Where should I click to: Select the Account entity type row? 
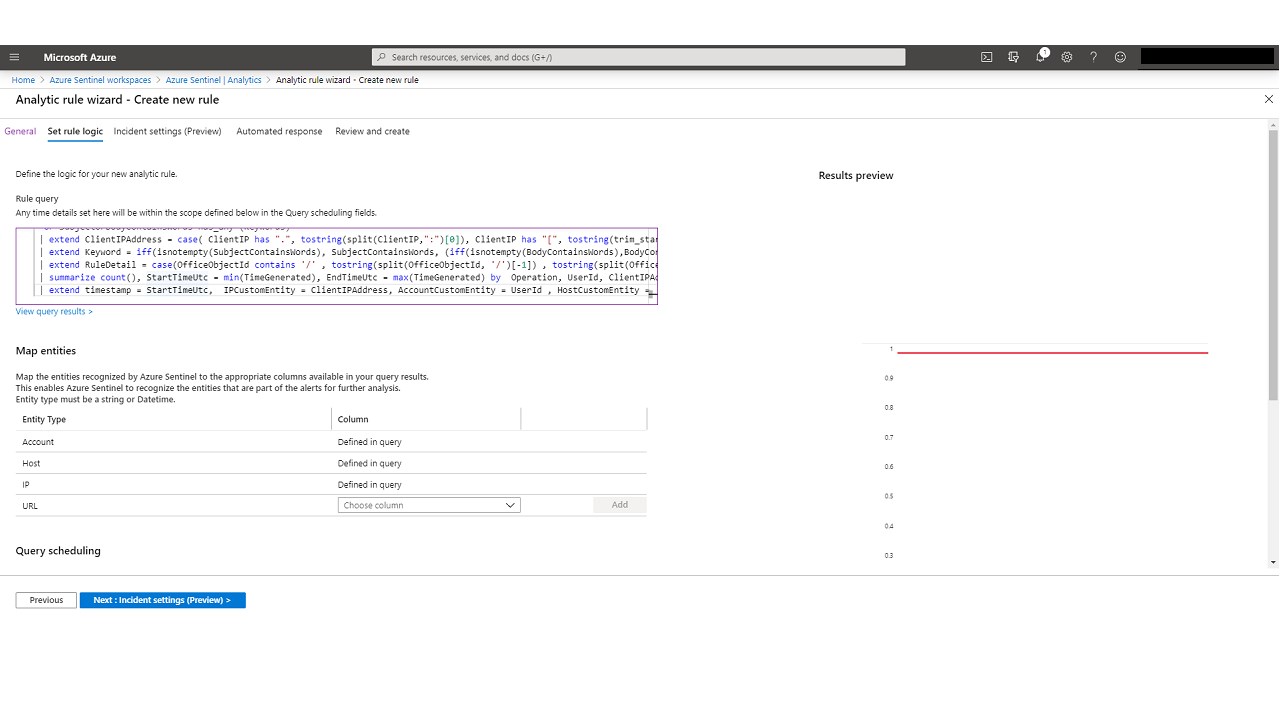point(331,441)
